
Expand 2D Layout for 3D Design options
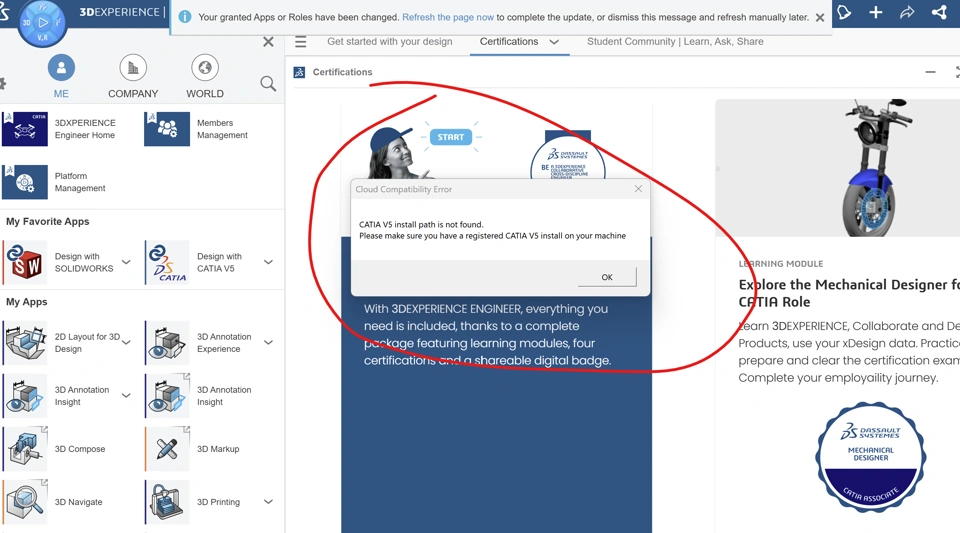pos(126,342)
